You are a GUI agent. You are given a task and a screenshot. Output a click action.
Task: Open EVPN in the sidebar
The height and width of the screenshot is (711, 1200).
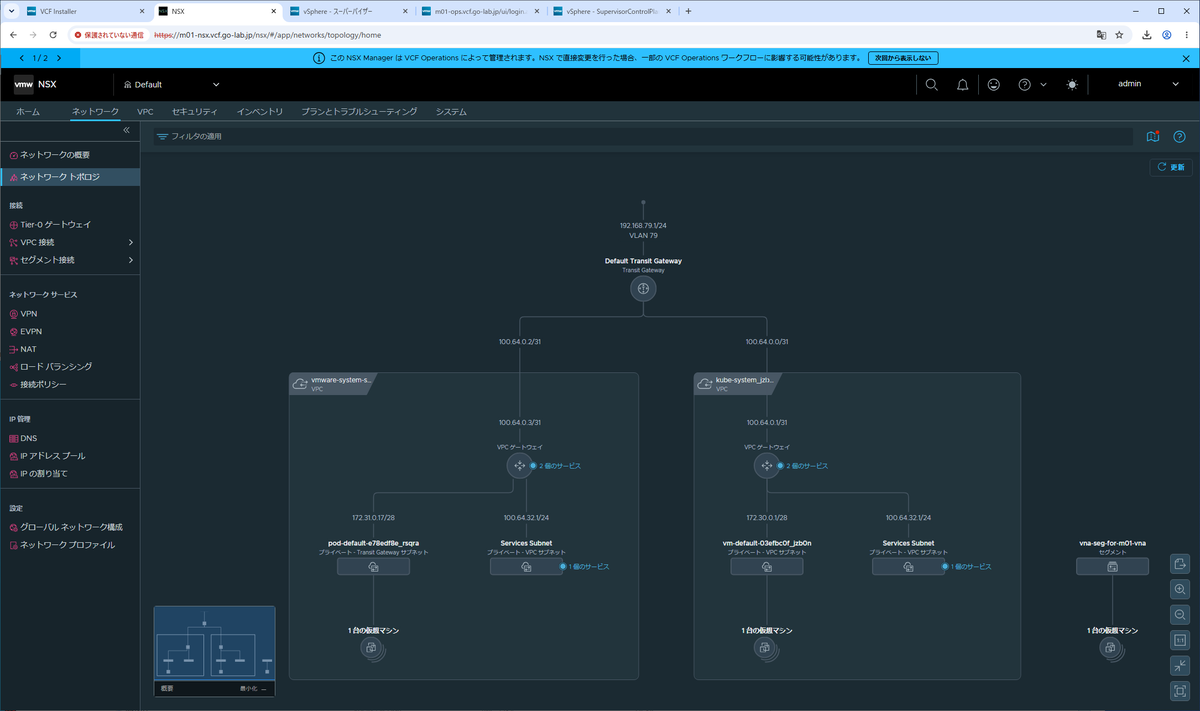(x=31, y=331)
